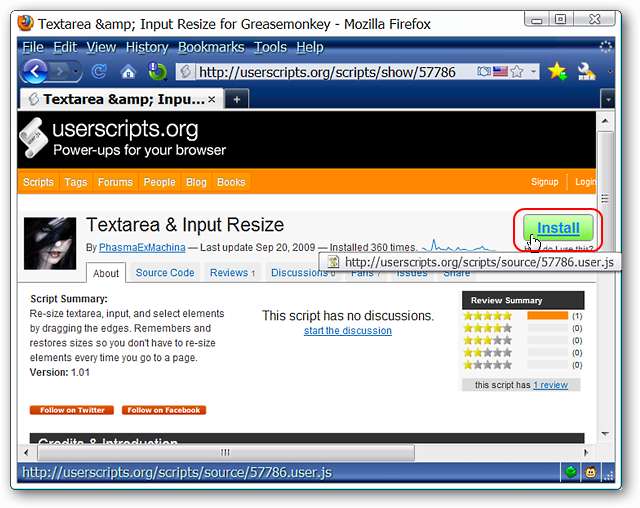Image resolution: width=640 pixels, height=508 pixels.
Task: Go to Books in the orange navigation bar
Action: coord(231,182)
